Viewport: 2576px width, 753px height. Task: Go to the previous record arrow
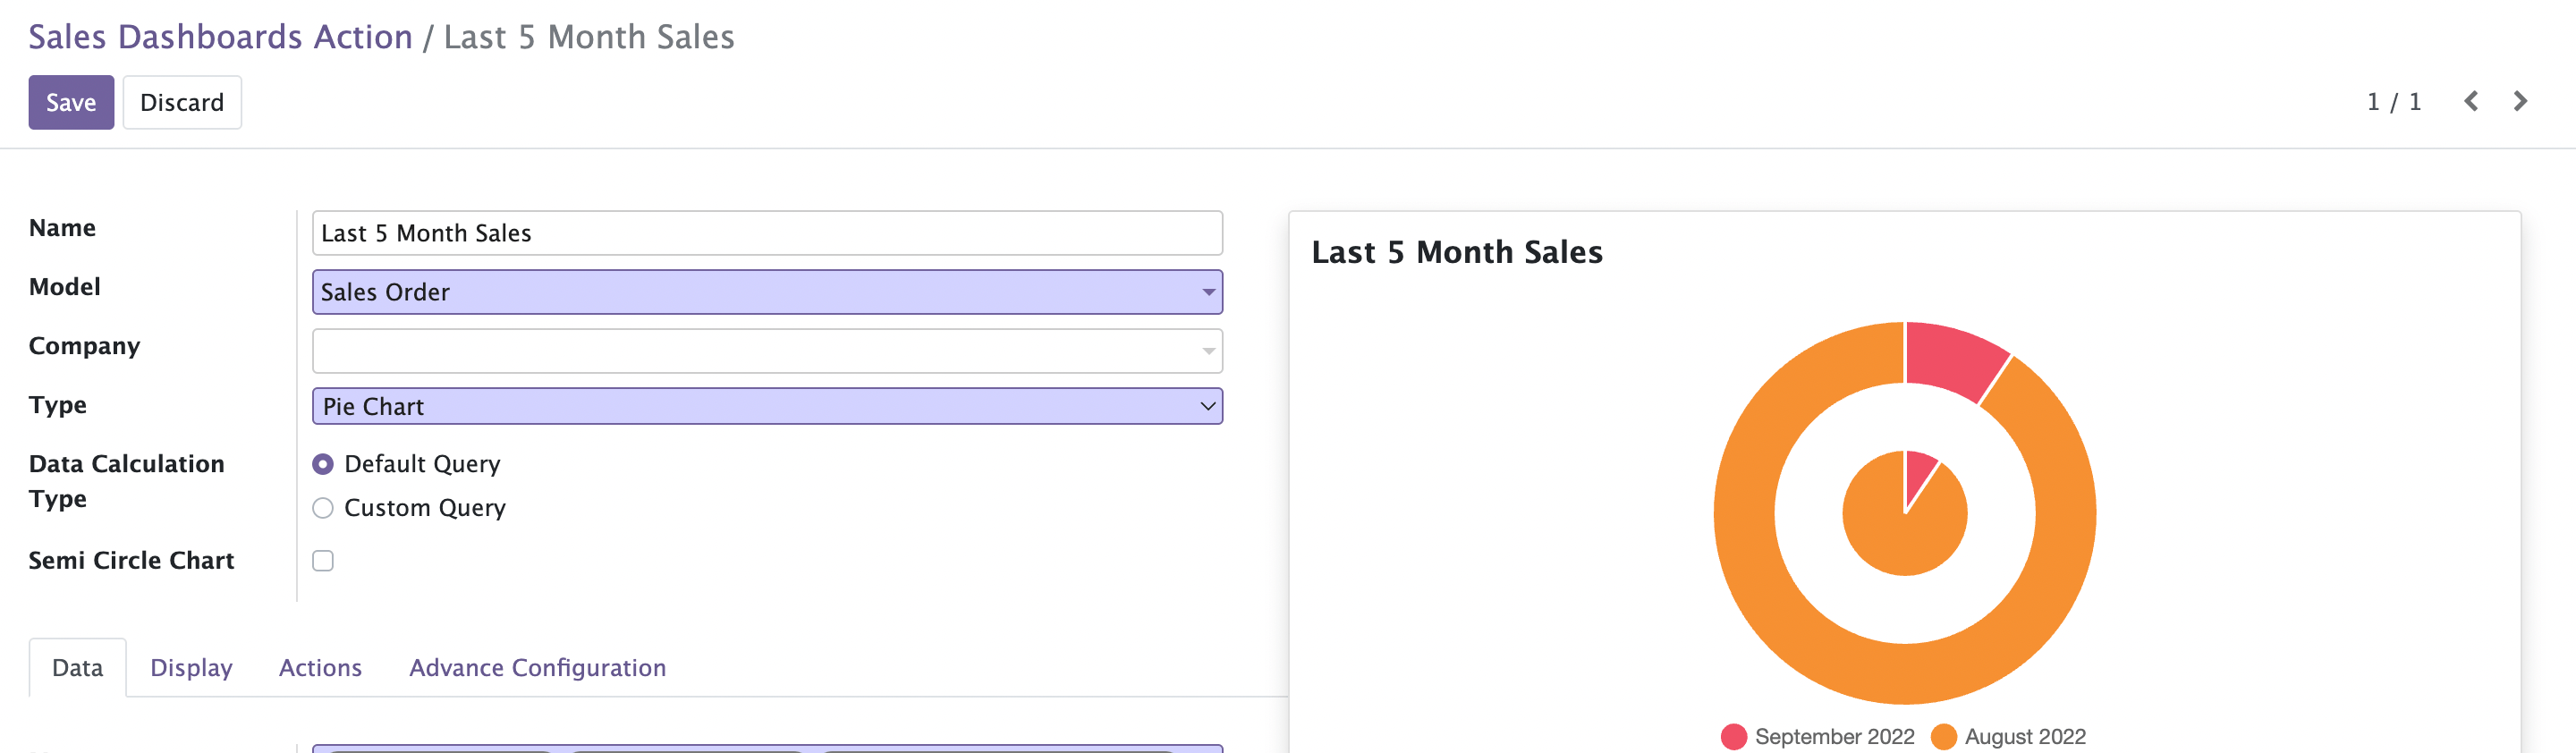[2471, 101]
